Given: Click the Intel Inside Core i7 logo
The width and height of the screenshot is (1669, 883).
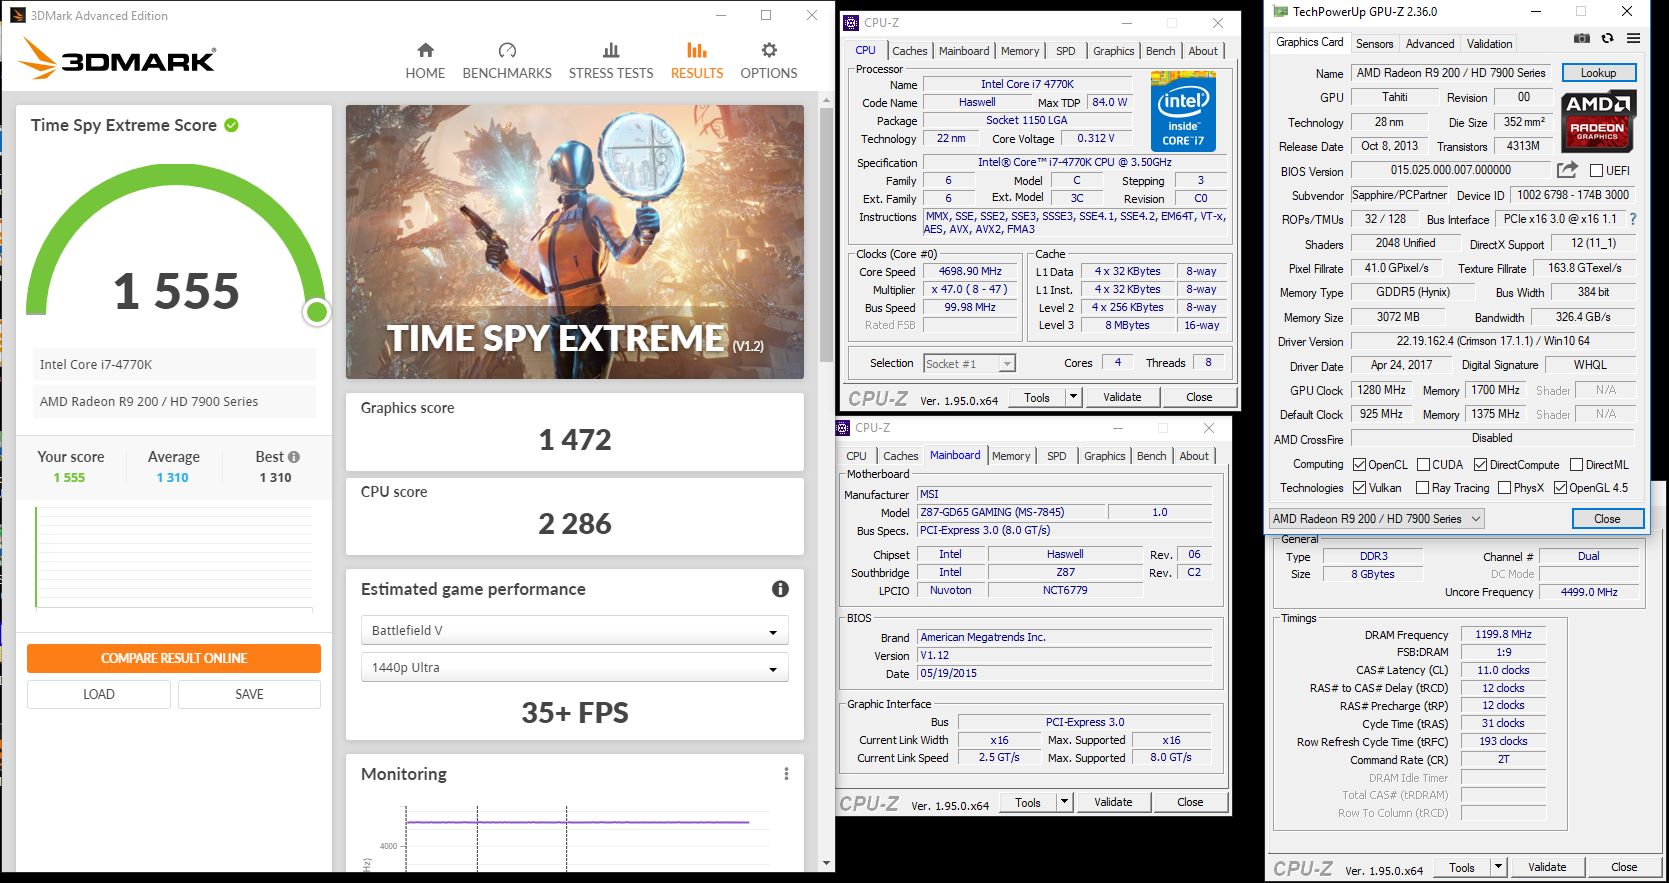Looking at the screenshot, I should 1183,111.
